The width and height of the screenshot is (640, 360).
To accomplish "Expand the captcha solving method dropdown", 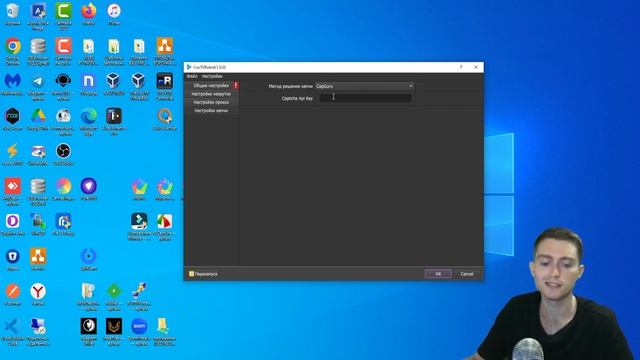I will pyautogui.click(x=364, y=86).
